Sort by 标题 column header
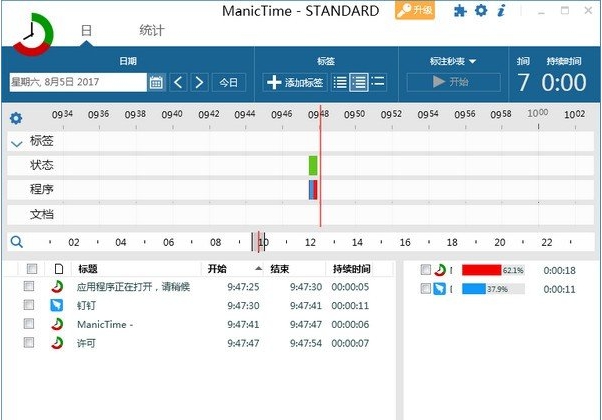The width and height of the screenshot is (602, 420). coord(88,269)
